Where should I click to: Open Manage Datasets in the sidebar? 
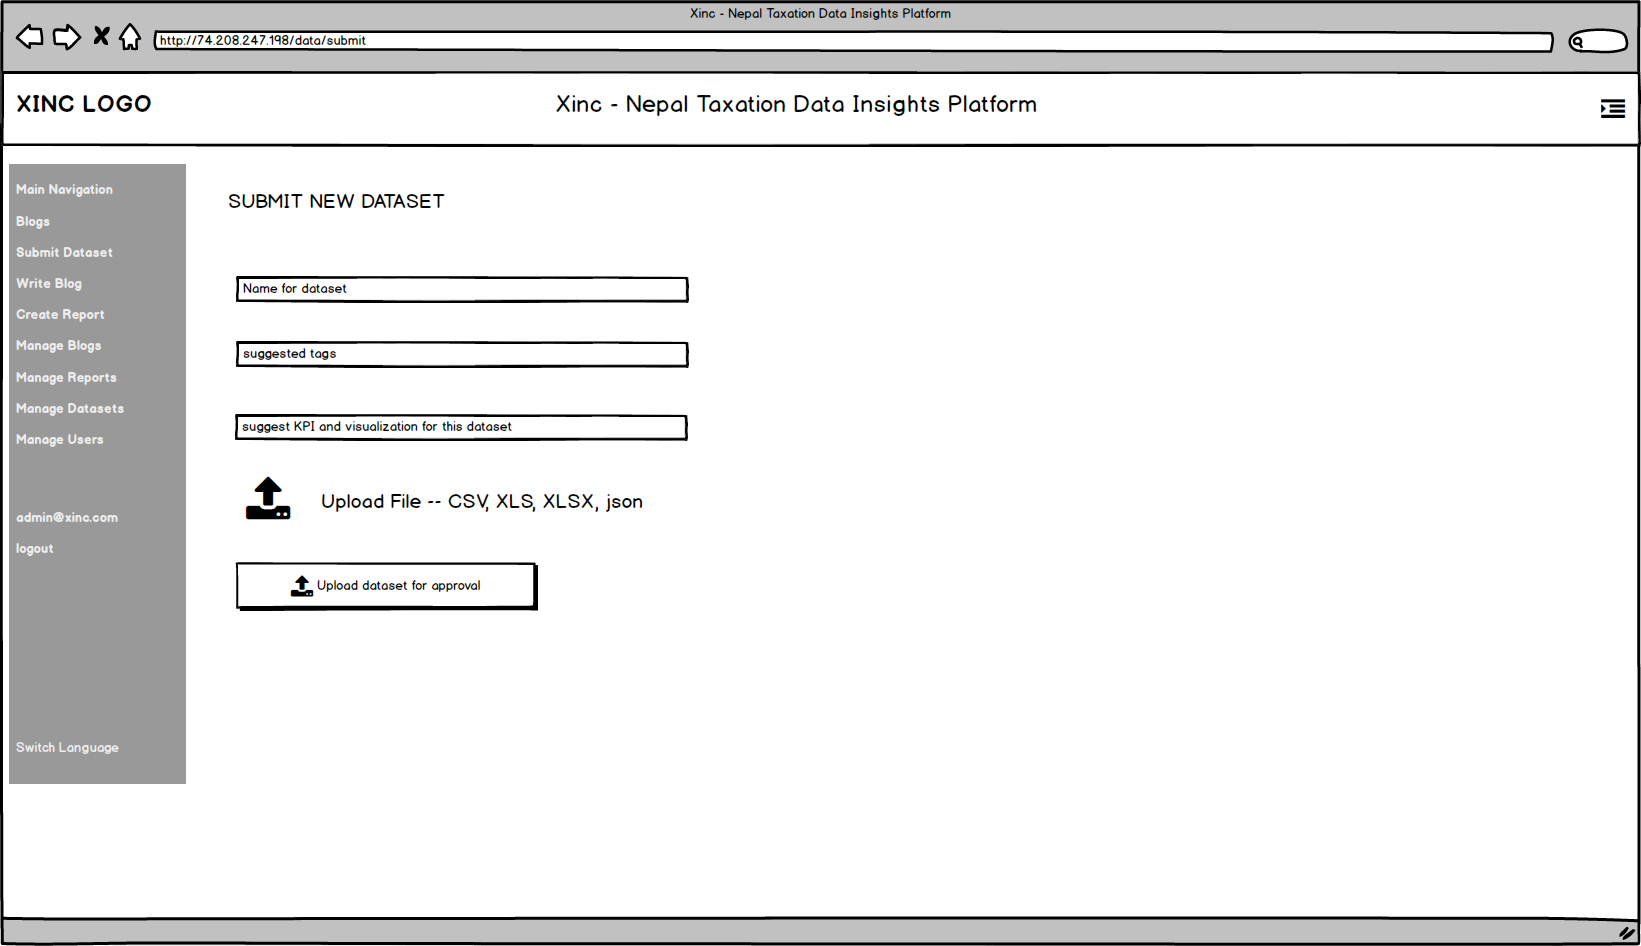[70, 408]
